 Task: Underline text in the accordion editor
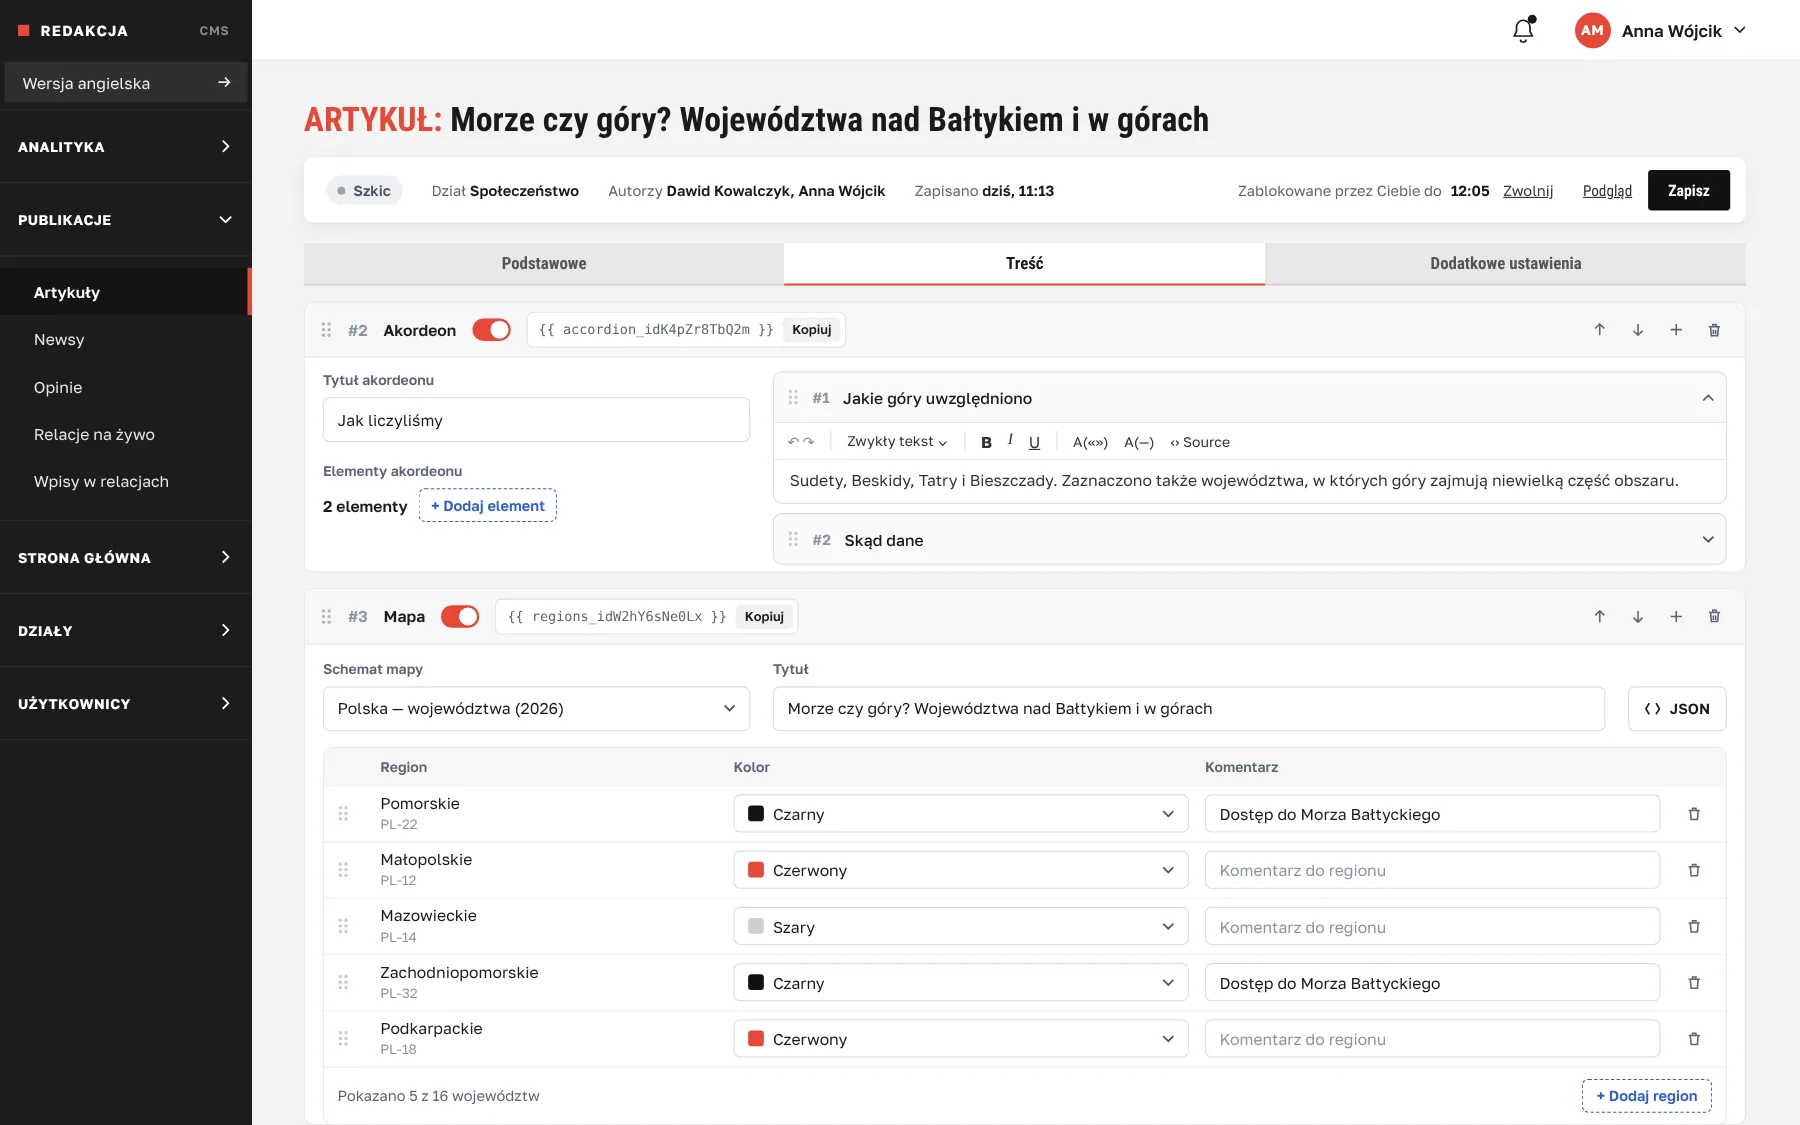tap(1034, 442)
